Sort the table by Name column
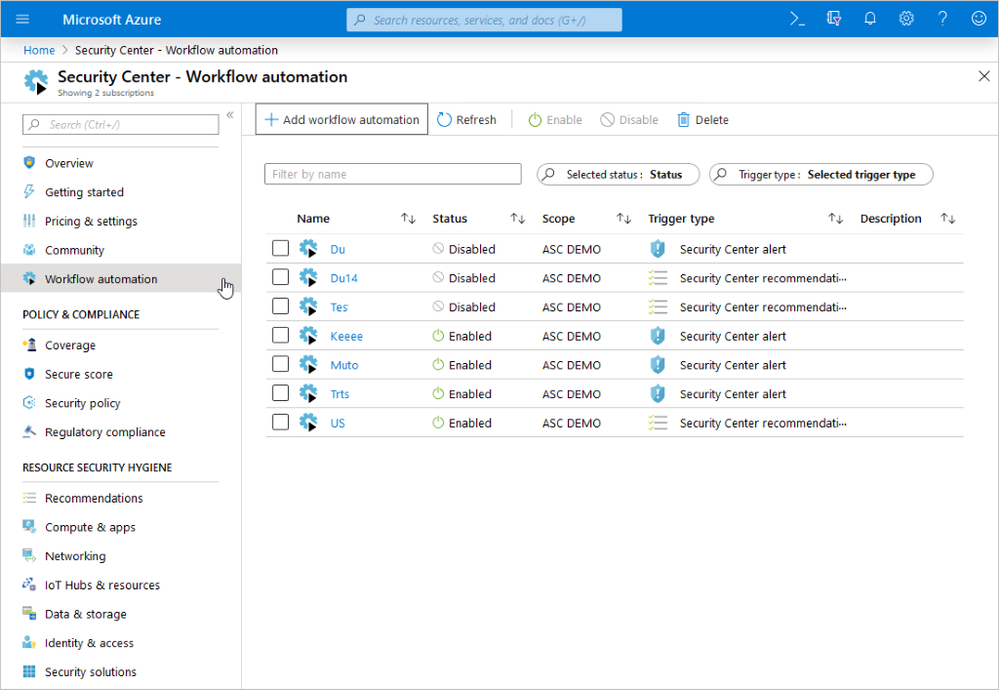The width and height of the screenshot is (999, 690). pyautogui.click(x=408, y=219)
